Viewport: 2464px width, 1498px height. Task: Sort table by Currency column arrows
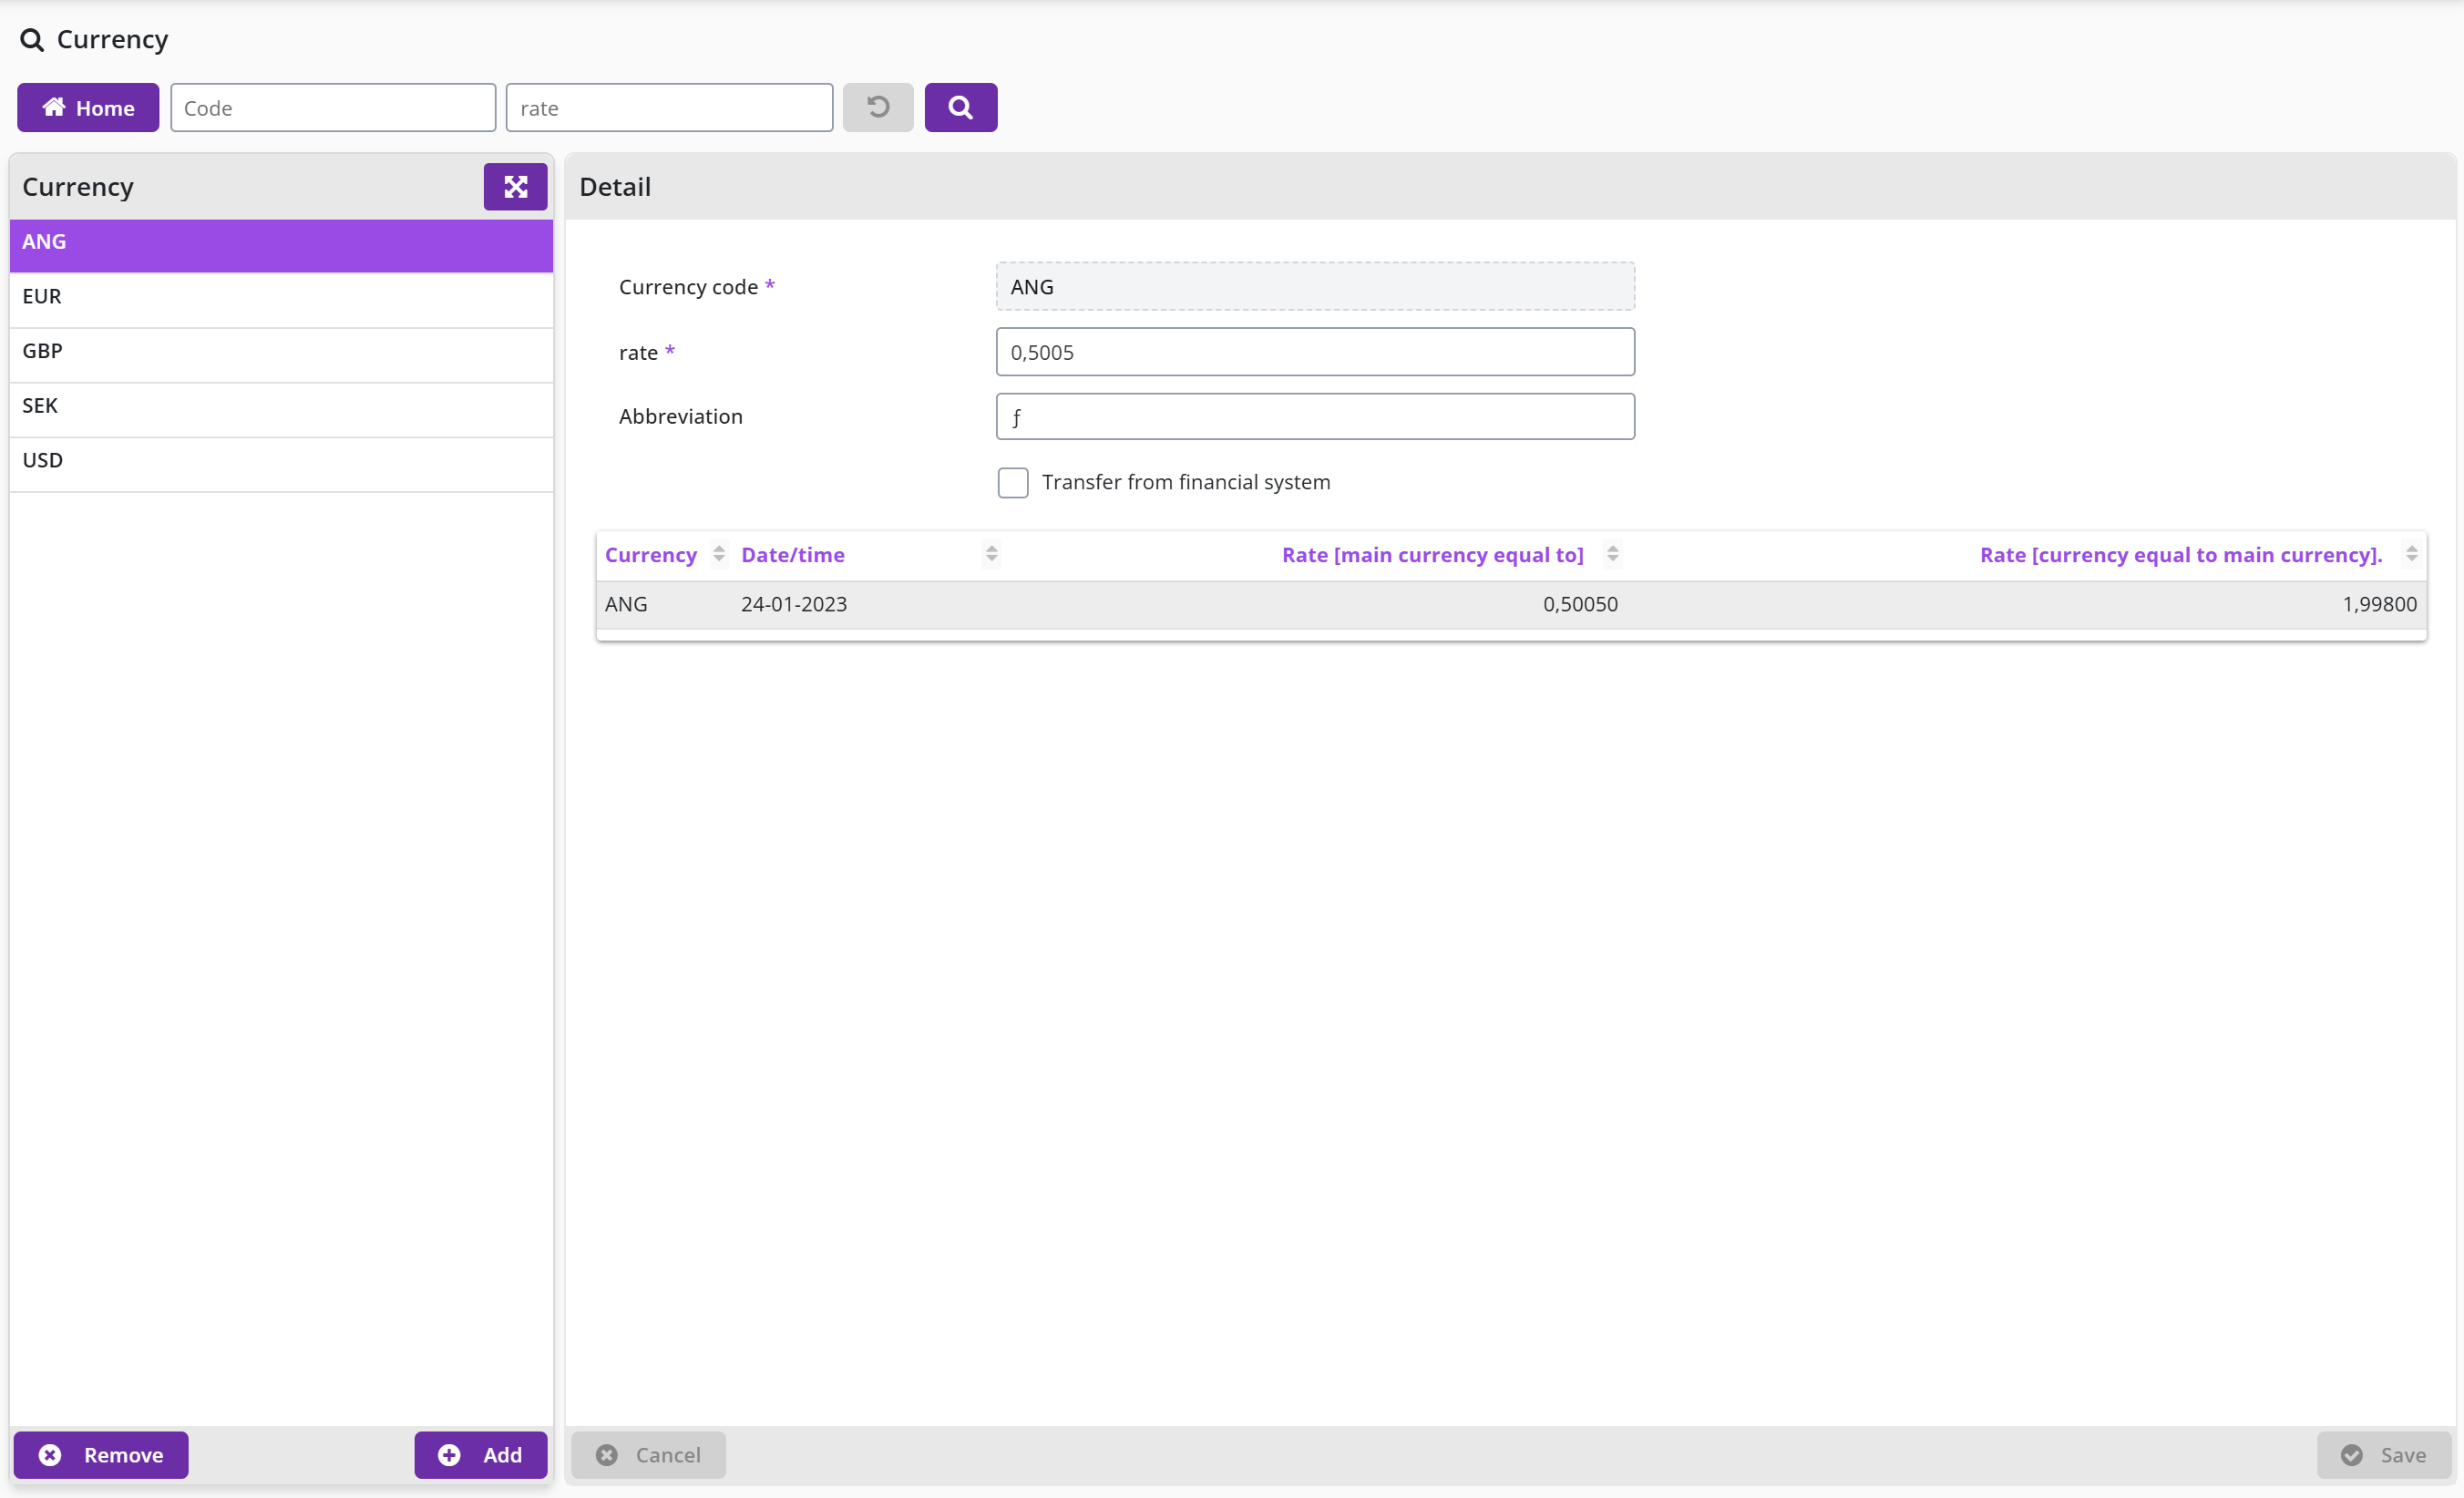point(719,554)
